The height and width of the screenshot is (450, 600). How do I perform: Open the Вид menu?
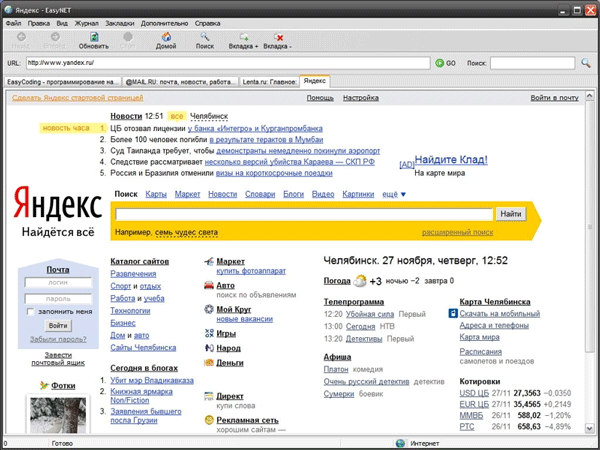coord(62,23)
